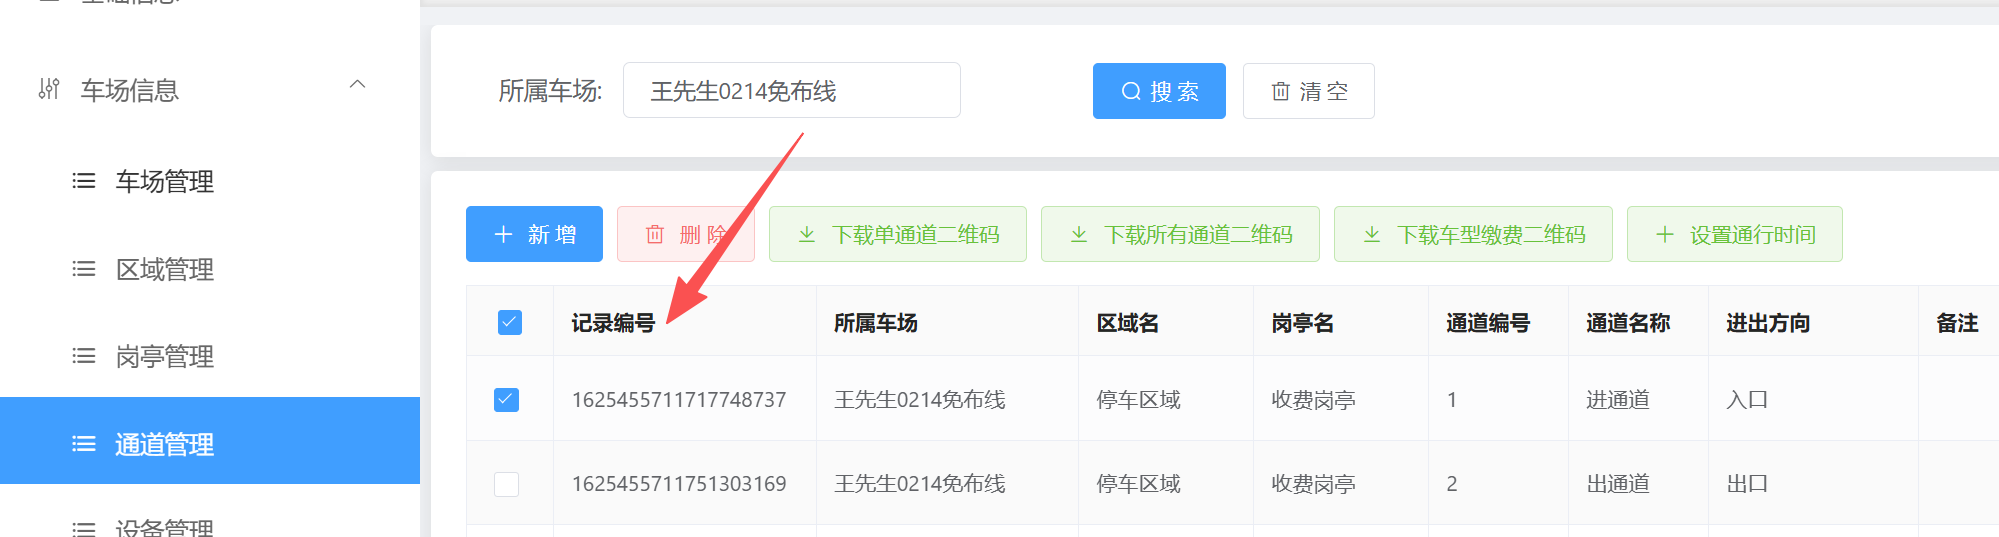This screenshot has width=1999, height=537.
Task: Click the 所属车场 input field
Action: click(x=791, y=90)
